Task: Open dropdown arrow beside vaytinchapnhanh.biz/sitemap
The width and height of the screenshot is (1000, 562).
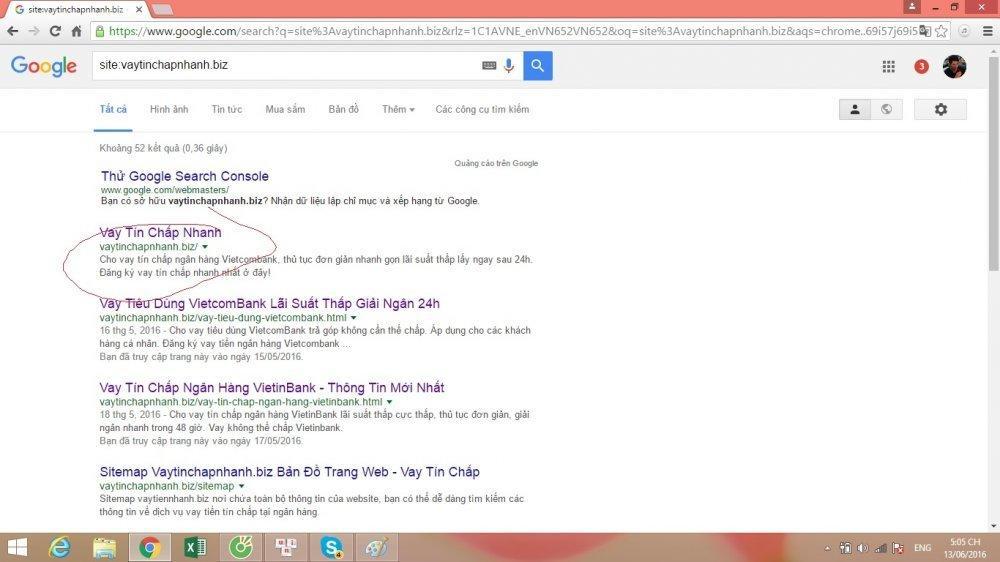Action: pyautogui.click(x=241, y=486)
